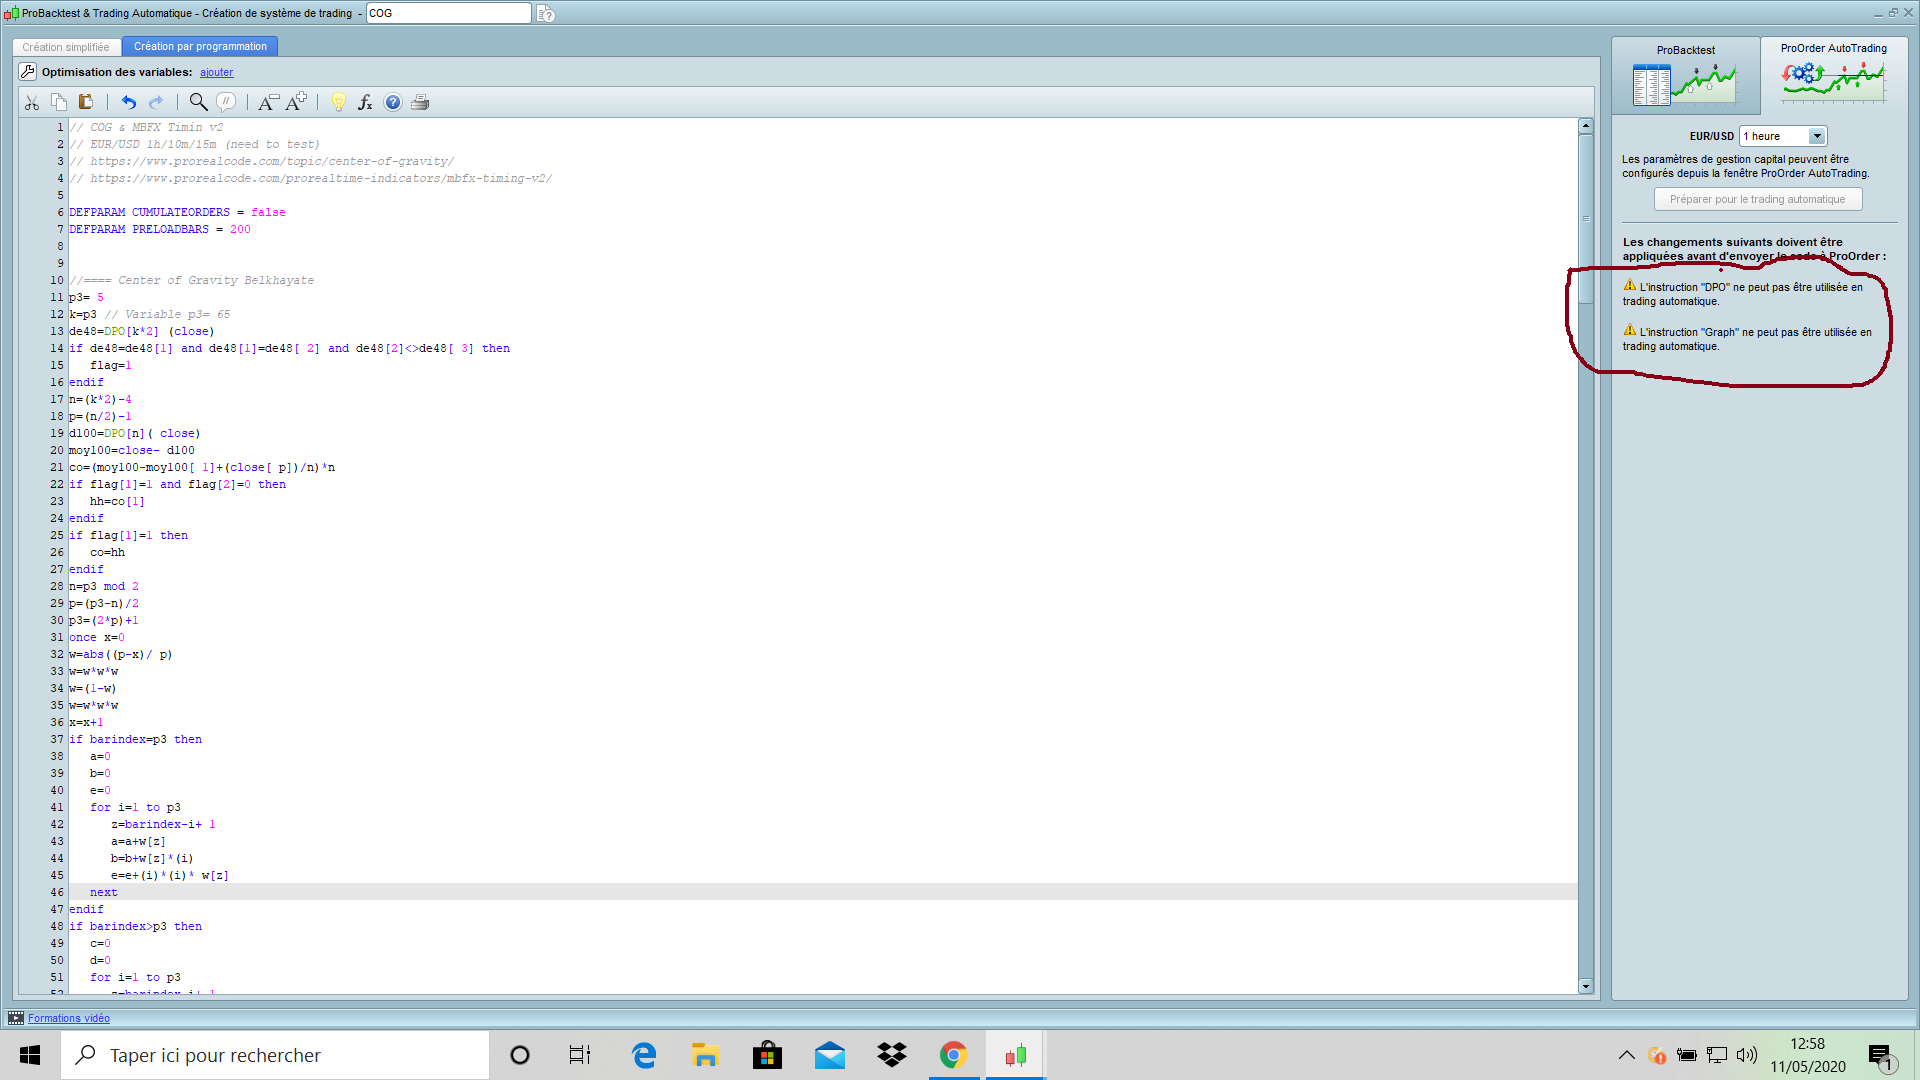The image size is (1920, 1080).
Task: Click the ajouter link
Action: pyautogui.click(x=216, y=72)
